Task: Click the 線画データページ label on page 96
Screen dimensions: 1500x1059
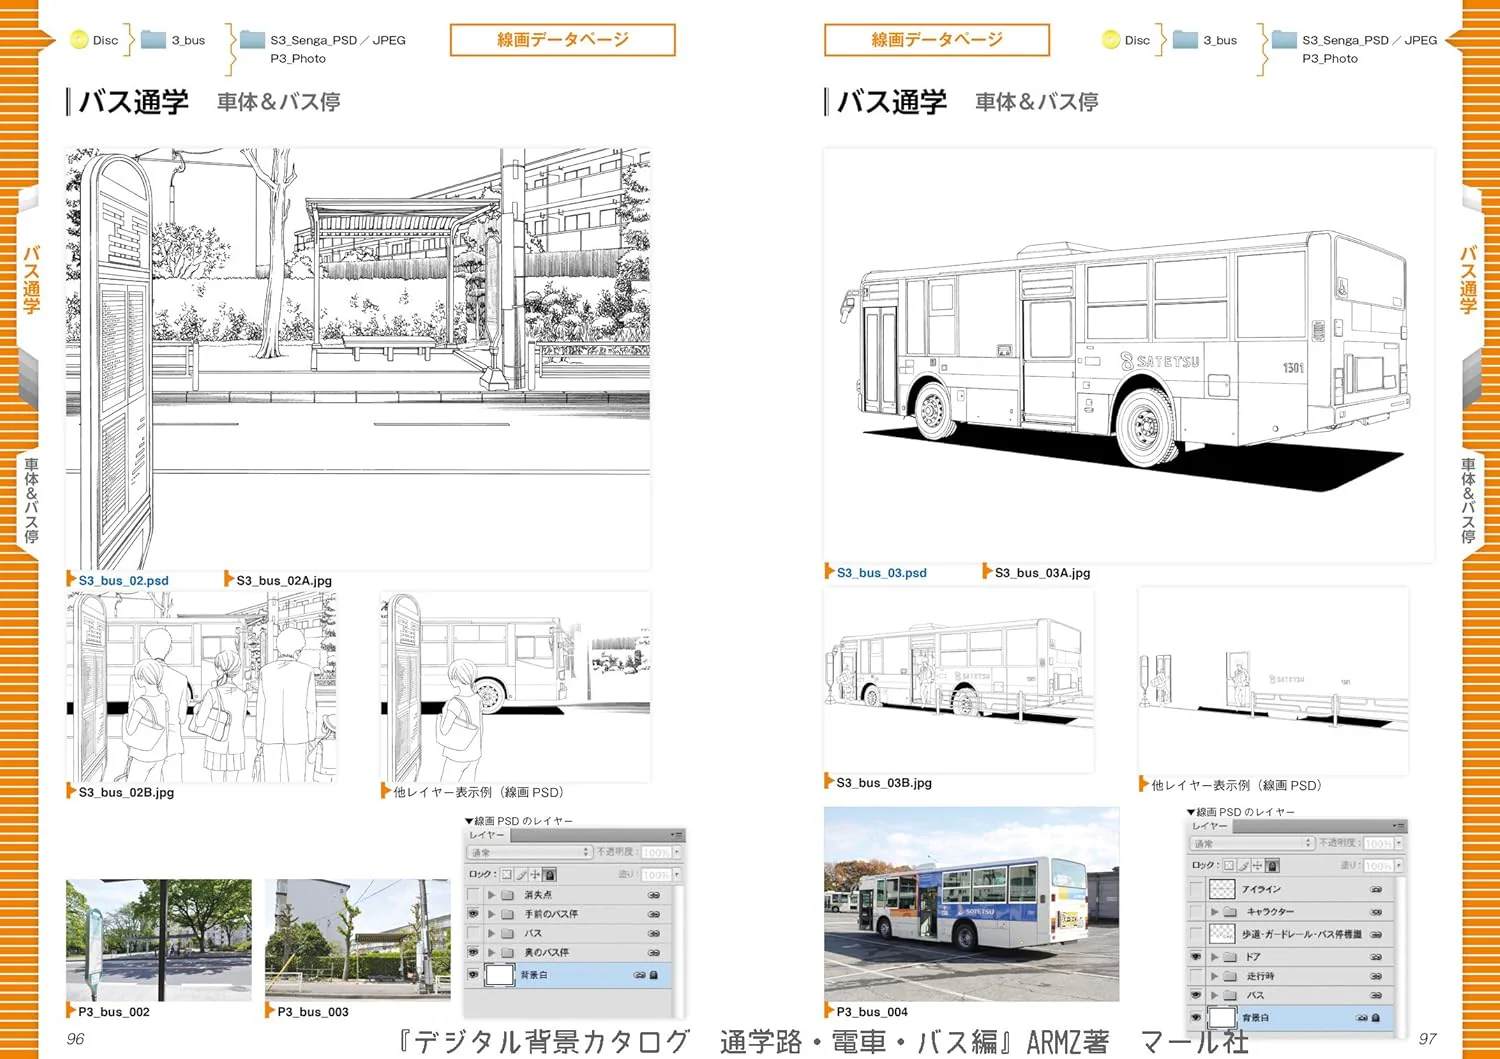Action: (x=563, y=40)
